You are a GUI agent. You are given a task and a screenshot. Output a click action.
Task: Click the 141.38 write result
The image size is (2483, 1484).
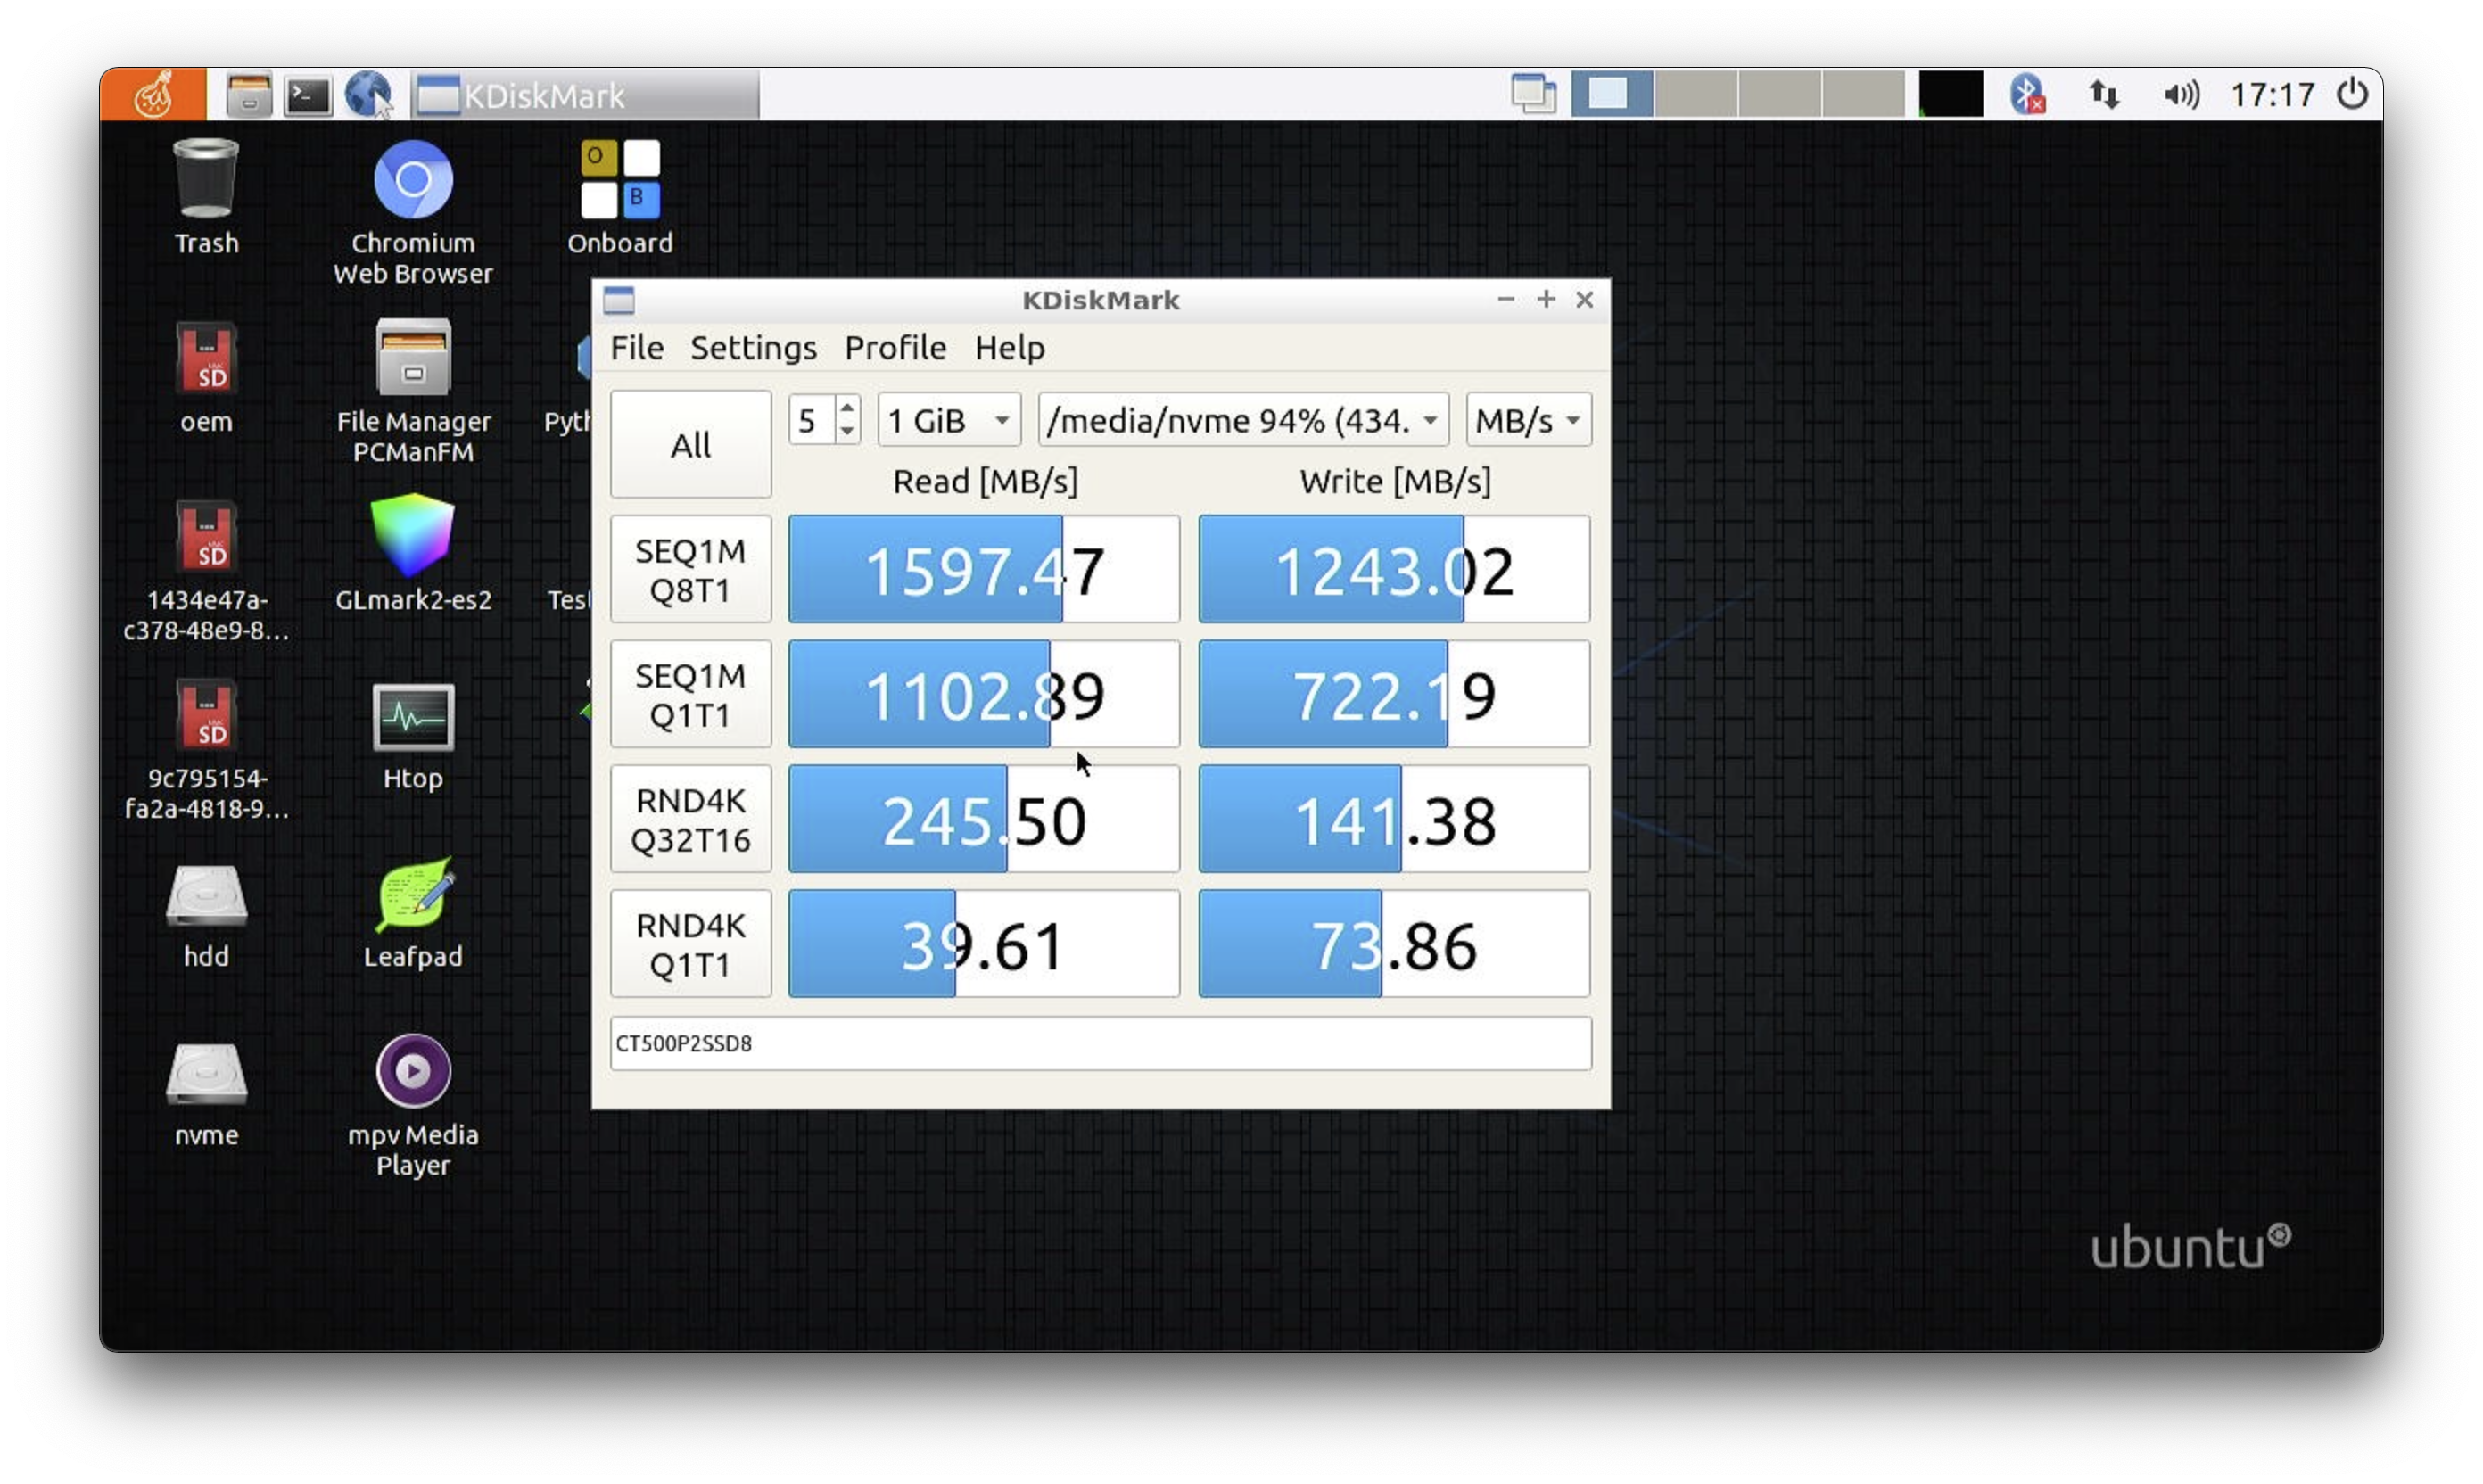(1394, 819)
